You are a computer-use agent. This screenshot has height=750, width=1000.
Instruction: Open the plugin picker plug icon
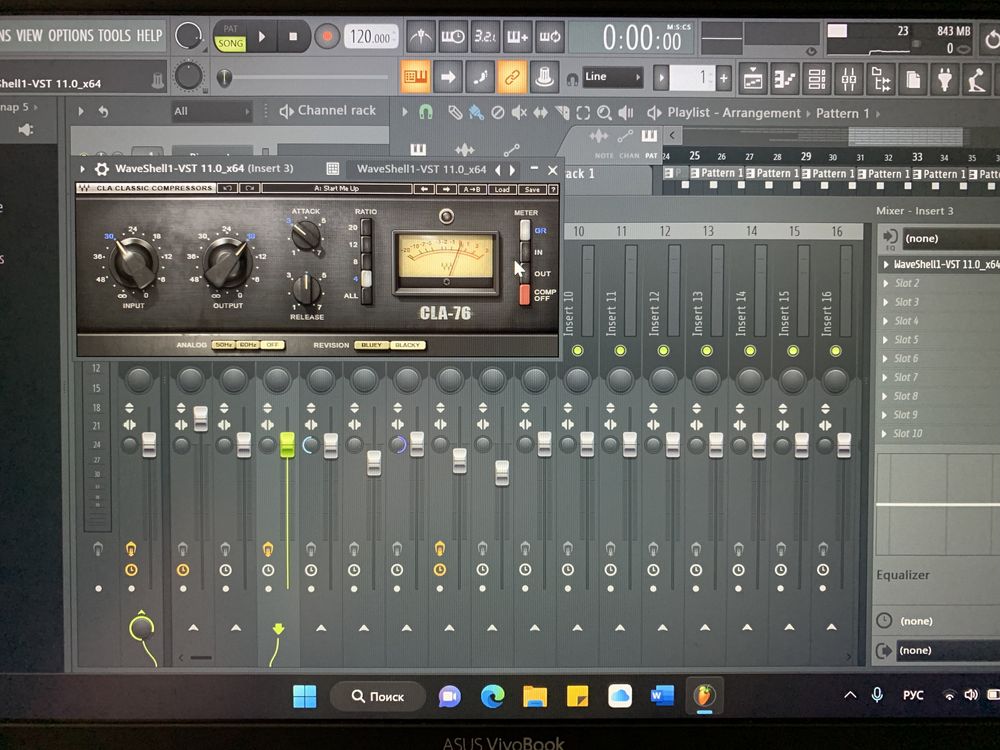click(945, 79)
